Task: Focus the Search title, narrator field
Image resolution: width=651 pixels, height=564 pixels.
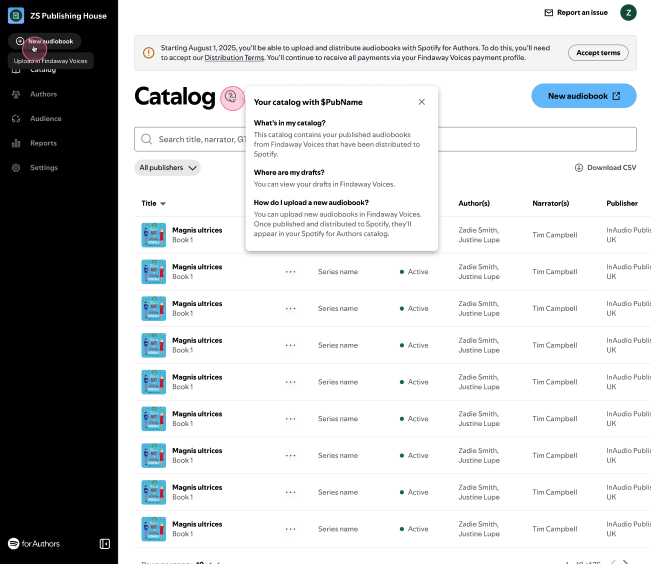Action: (x=385, y=139)
